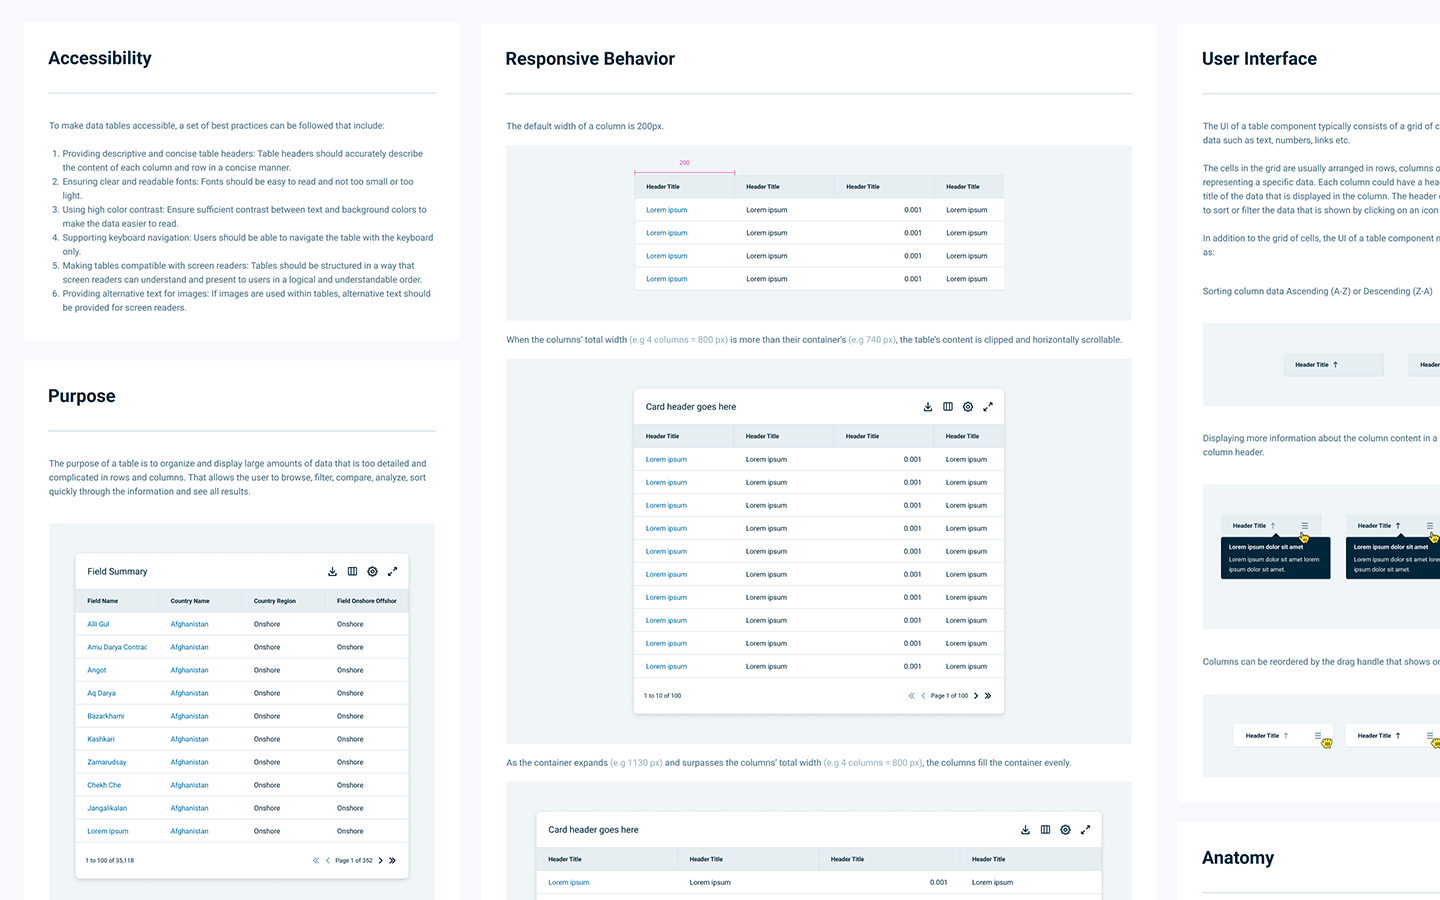Open Afghanistan link in the Alli Gul row
Image resolution: width=1440 pixels, height=900 pixels.
190,624
